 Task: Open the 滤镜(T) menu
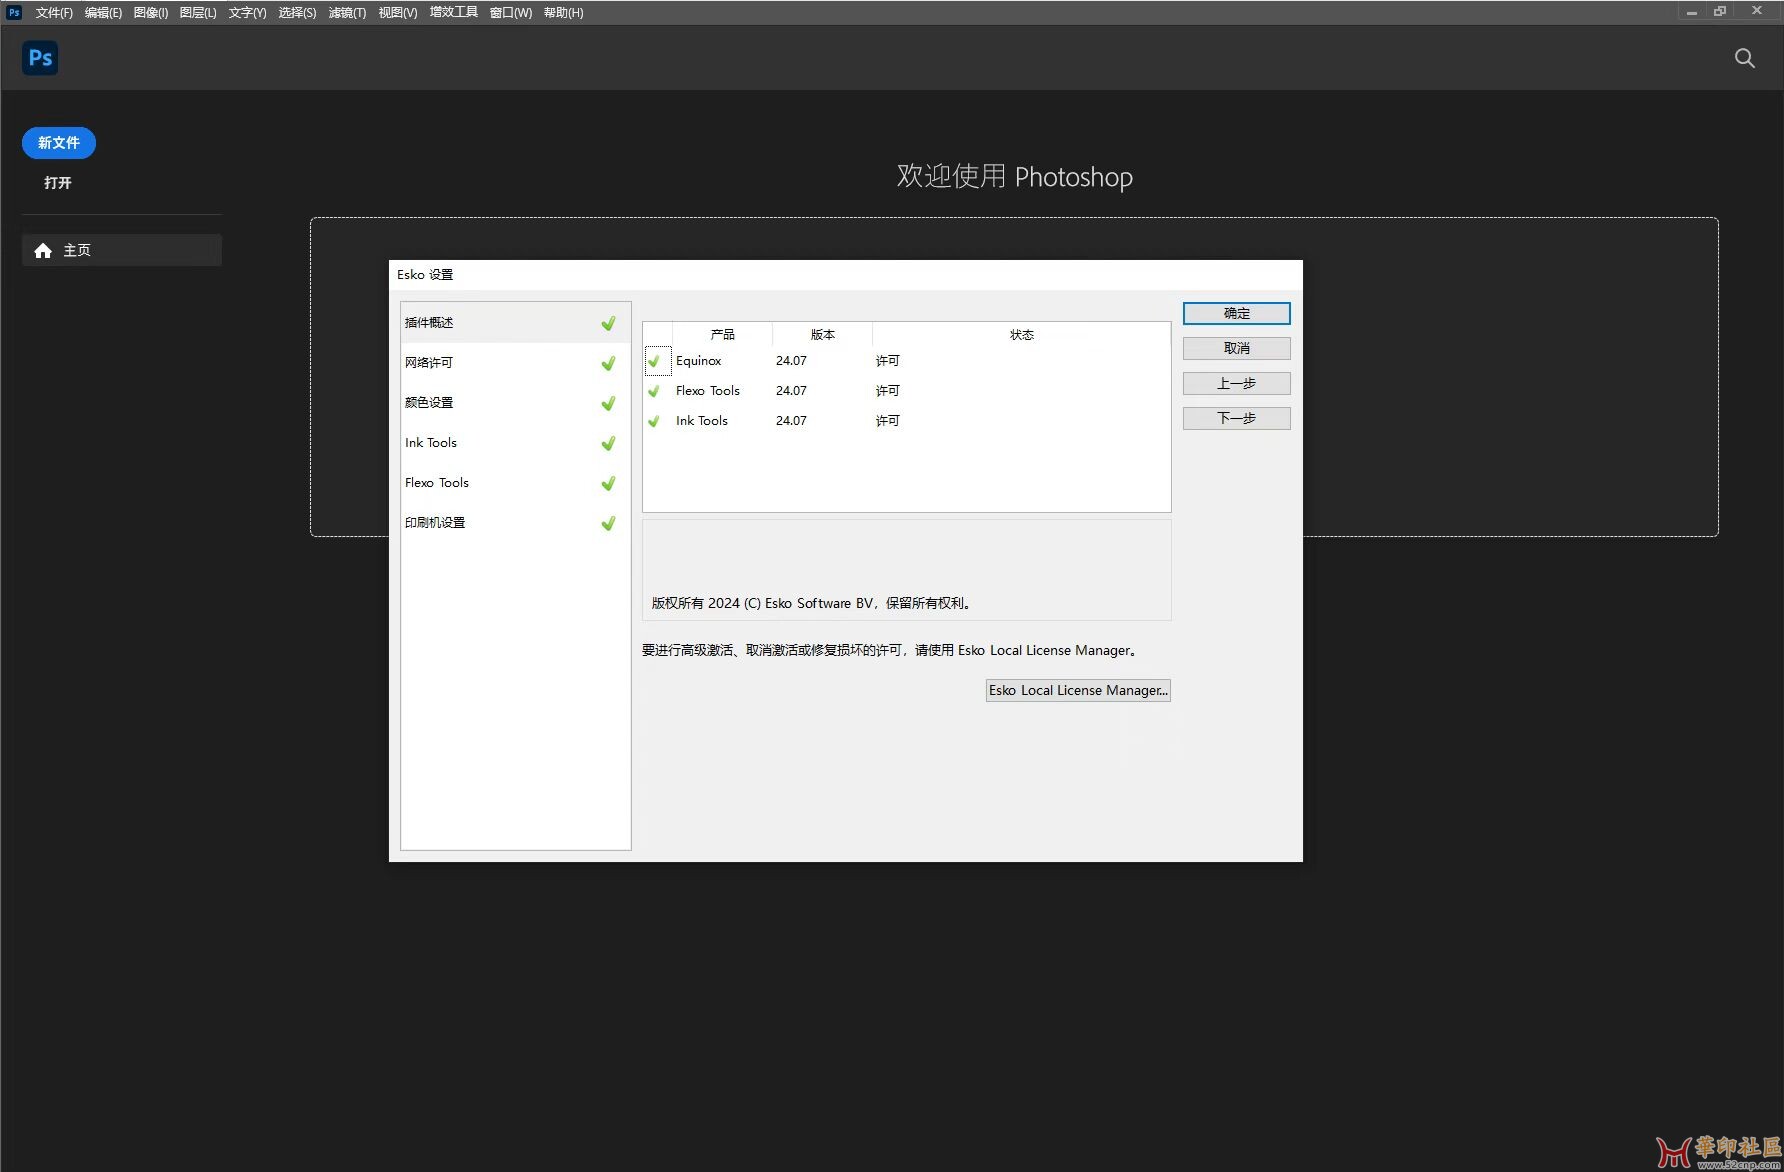[347, 13]
